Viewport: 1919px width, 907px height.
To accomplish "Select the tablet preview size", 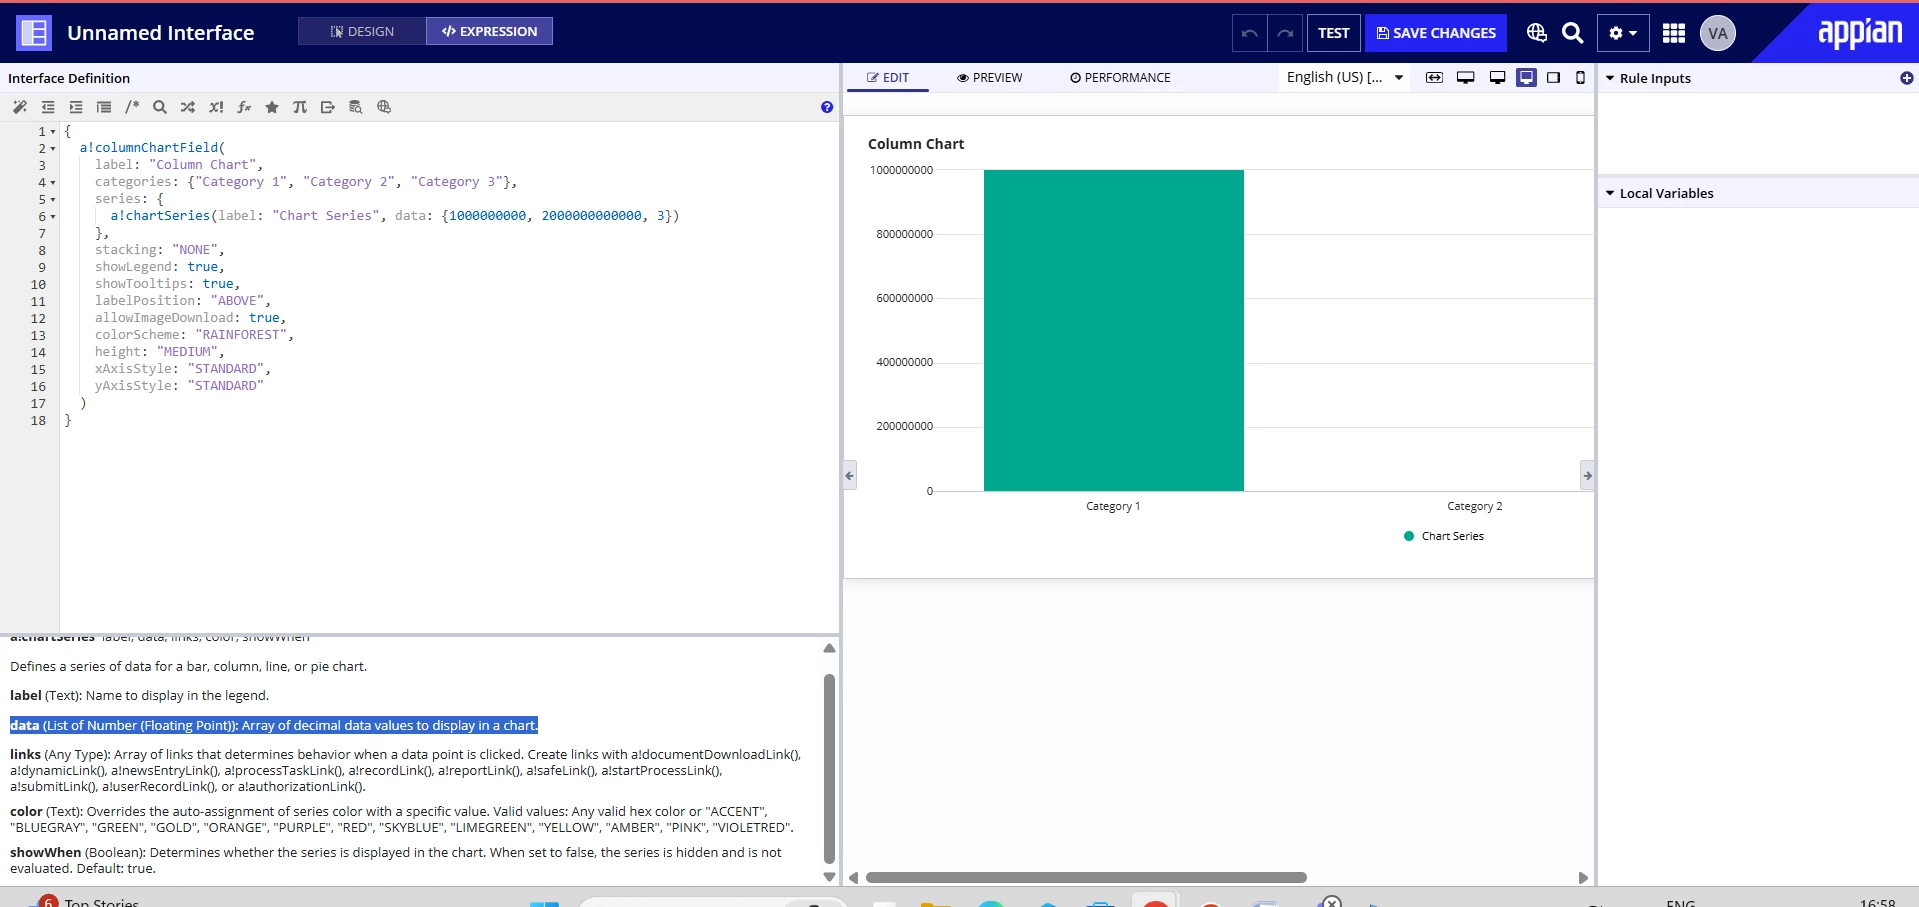I will (1554, 78).
